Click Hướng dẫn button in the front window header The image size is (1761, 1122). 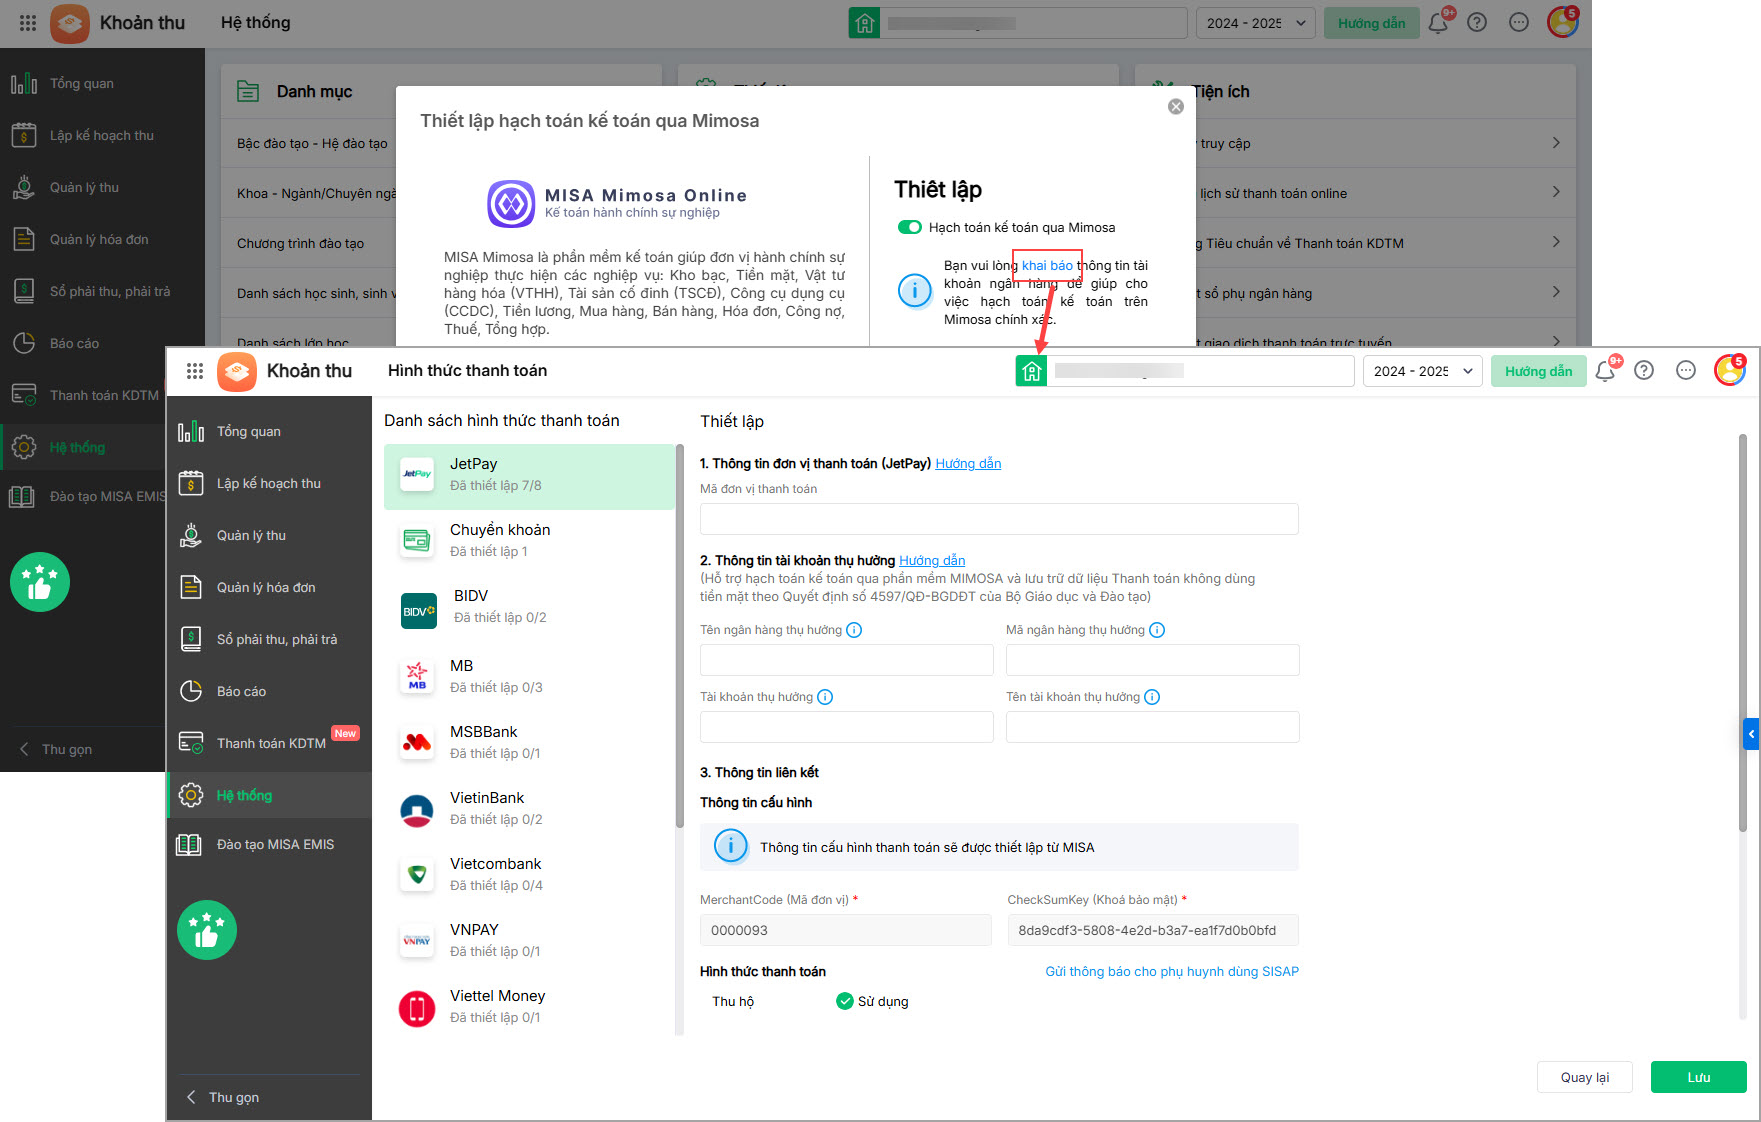click(x=1538, y=371)
